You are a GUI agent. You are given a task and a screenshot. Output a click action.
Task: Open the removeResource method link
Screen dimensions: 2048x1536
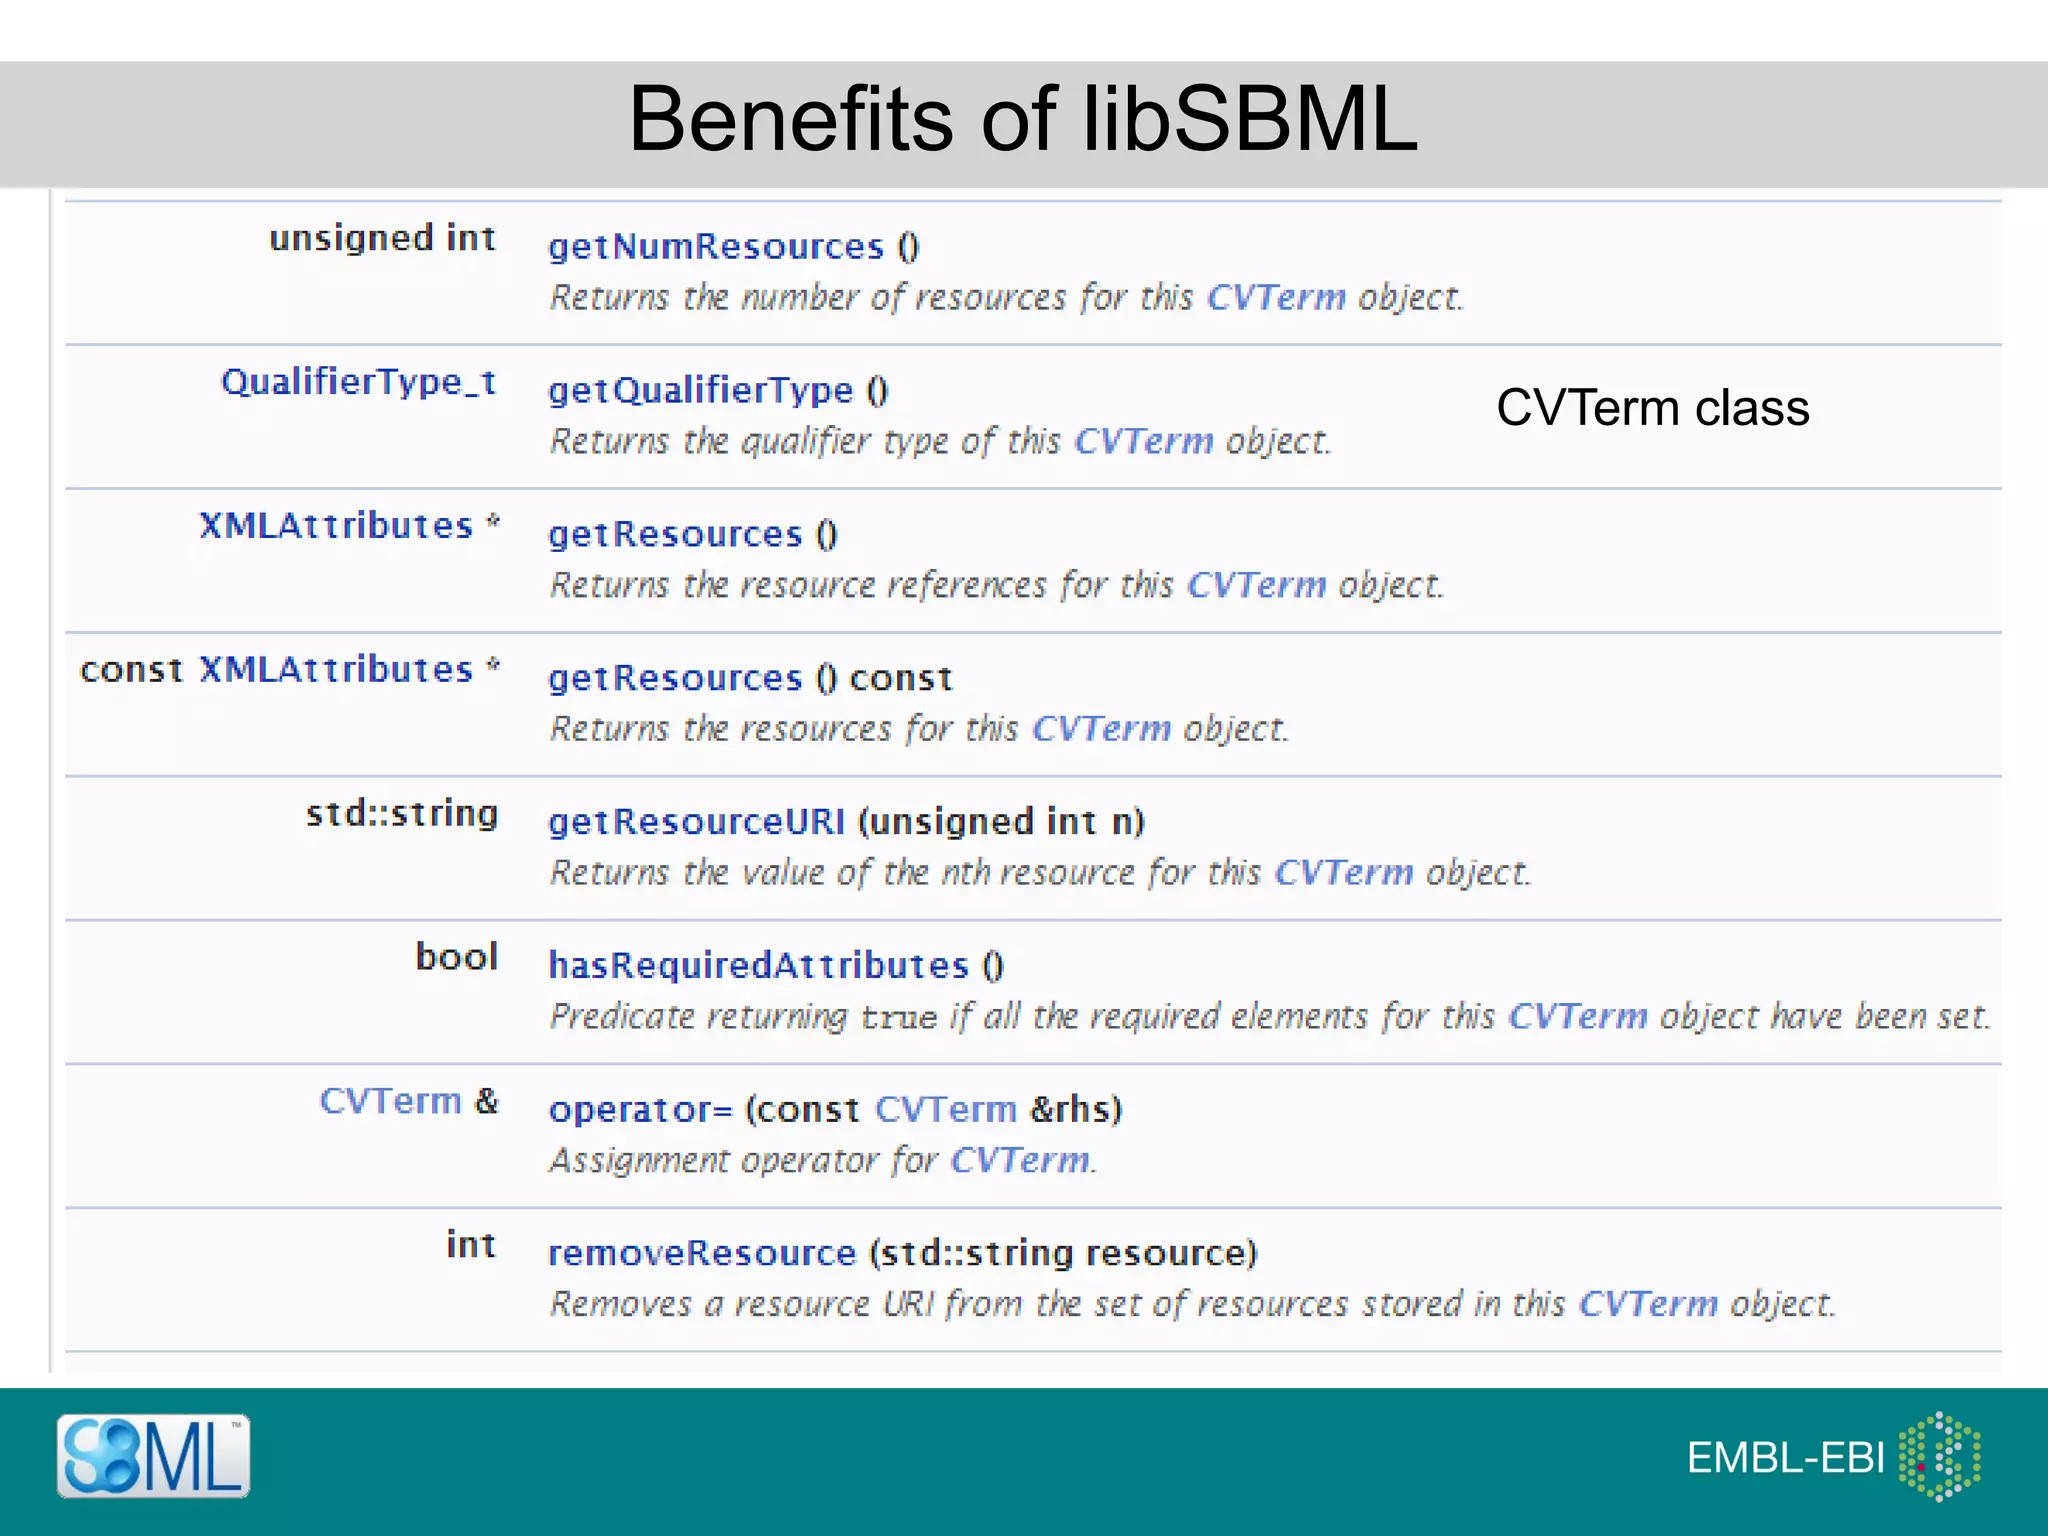coord(702,1253)
